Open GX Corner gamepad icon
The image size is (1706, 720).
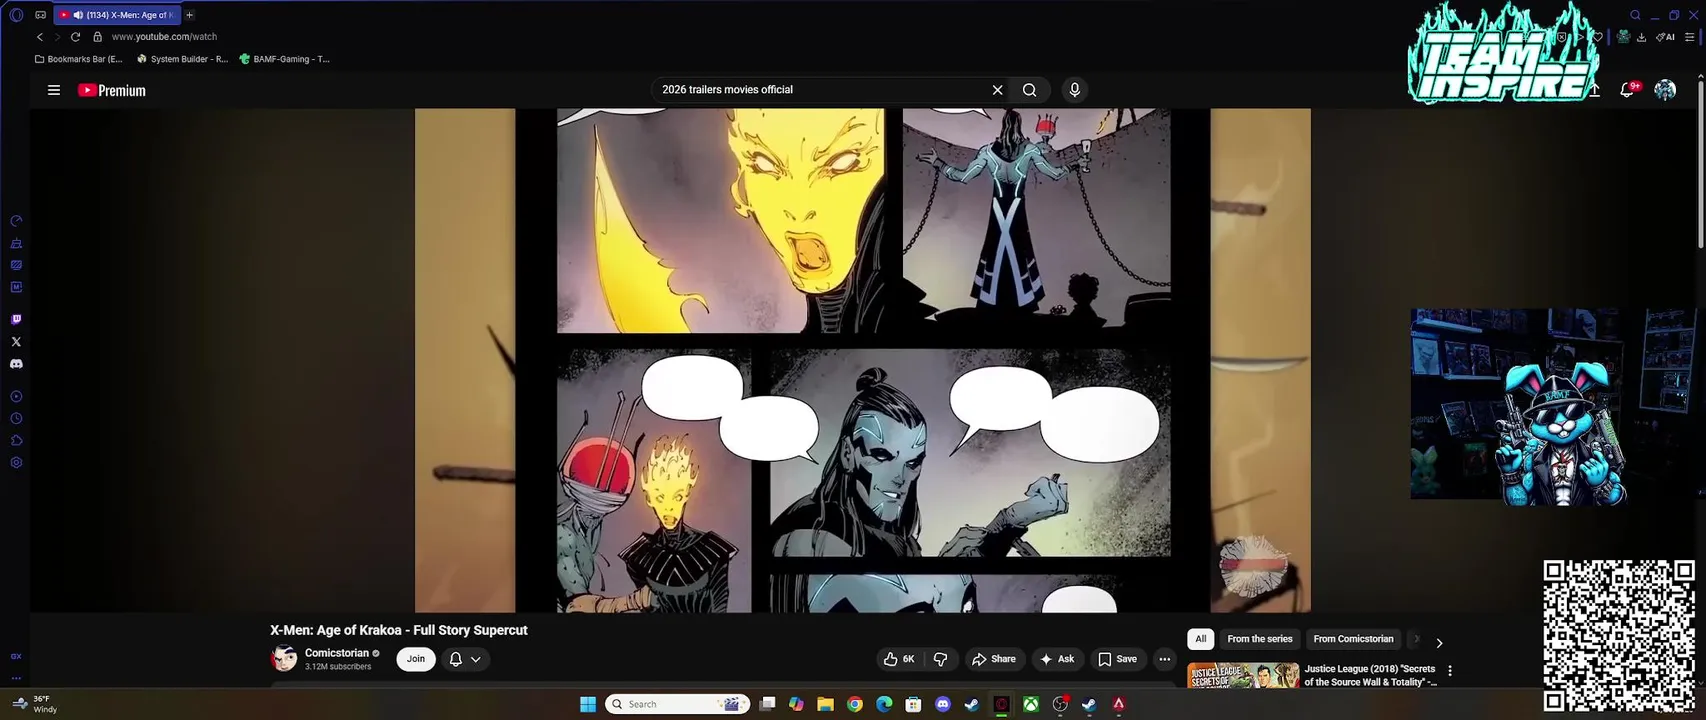pos(40,15)
